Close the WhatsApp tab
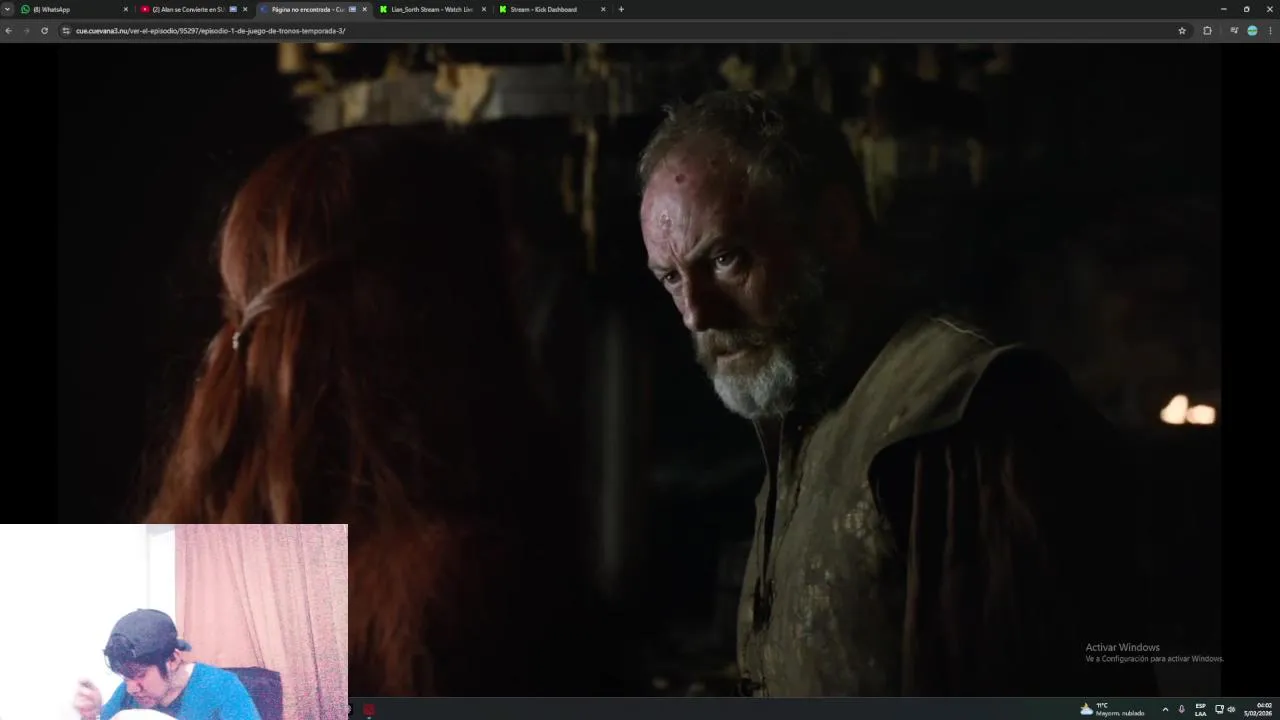The width and height of the screenshot is (1280, 720). click(126, 9)
